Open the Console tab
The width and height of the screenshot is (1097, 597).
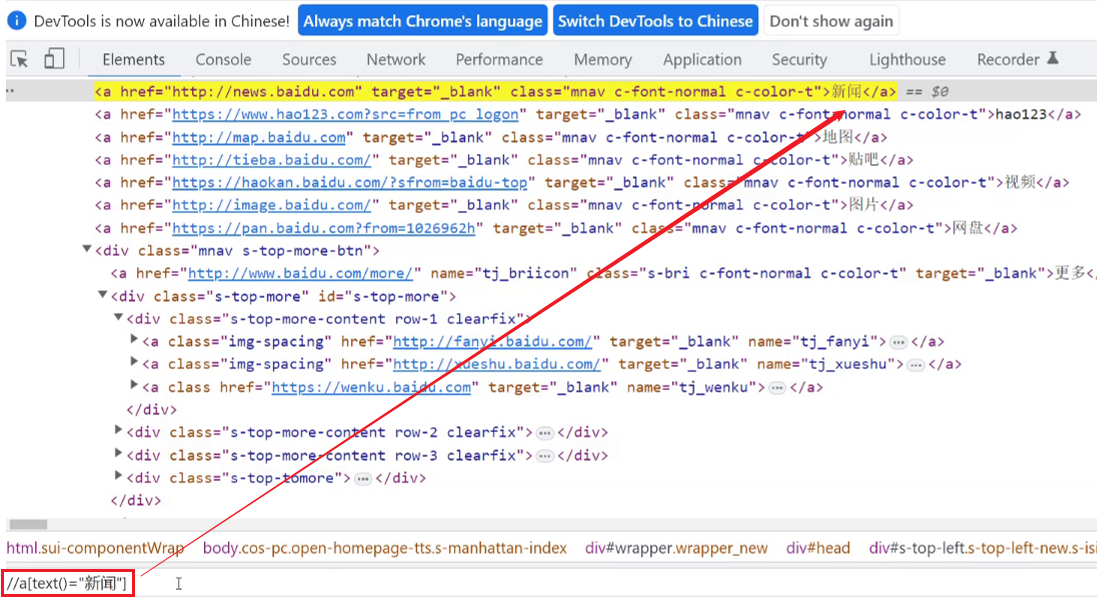tap(223, 59)
